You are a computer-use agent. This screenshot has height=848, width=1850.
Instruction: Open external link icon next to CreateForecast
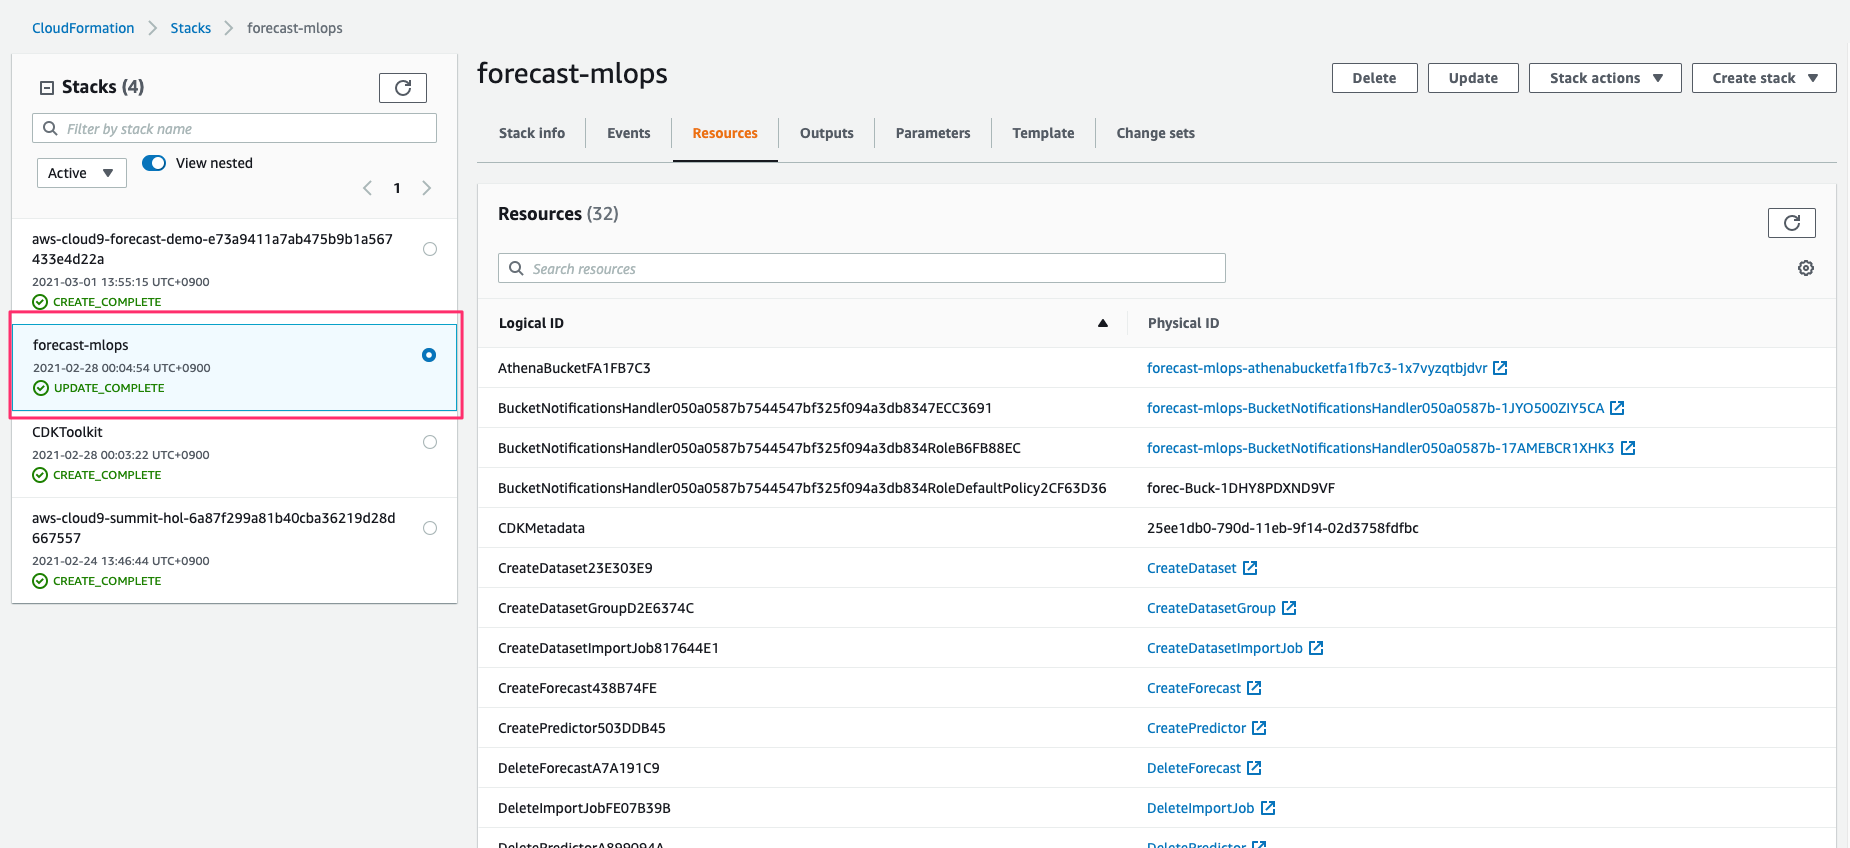pyautogui.click(x=1254, y=688)
